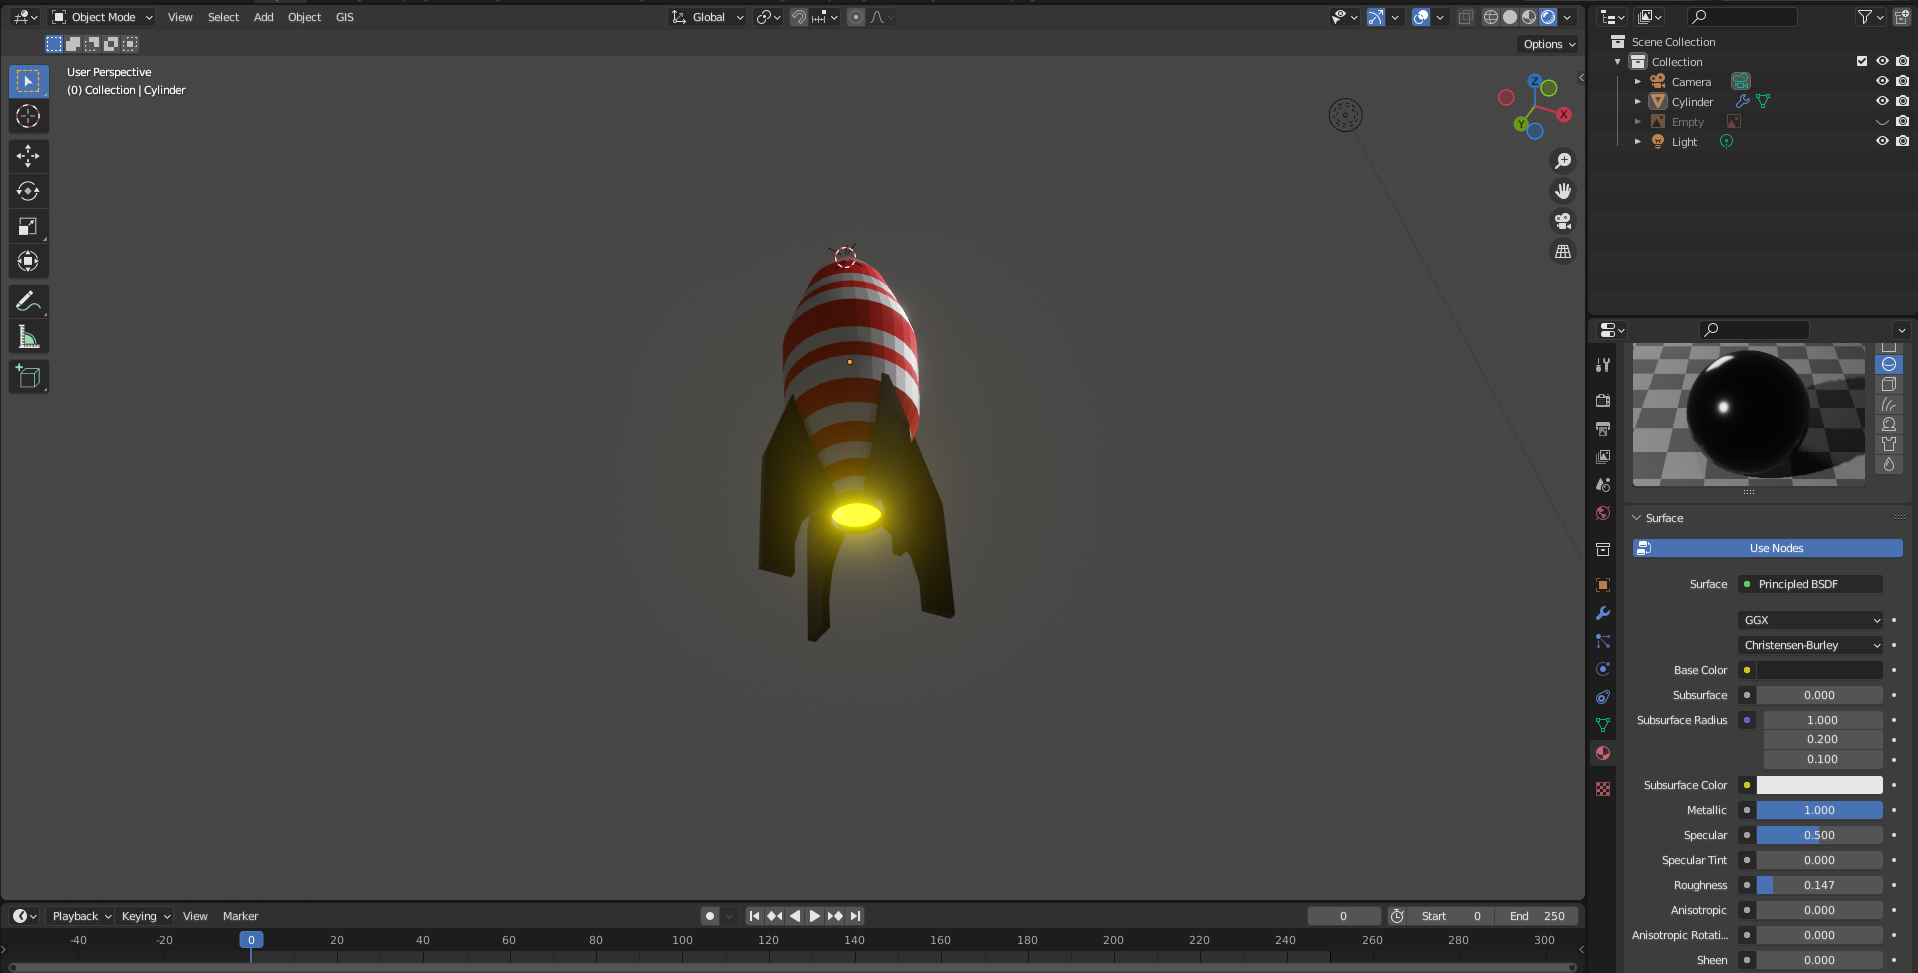Click the Base Color swatch

[x=1820, y=670]
